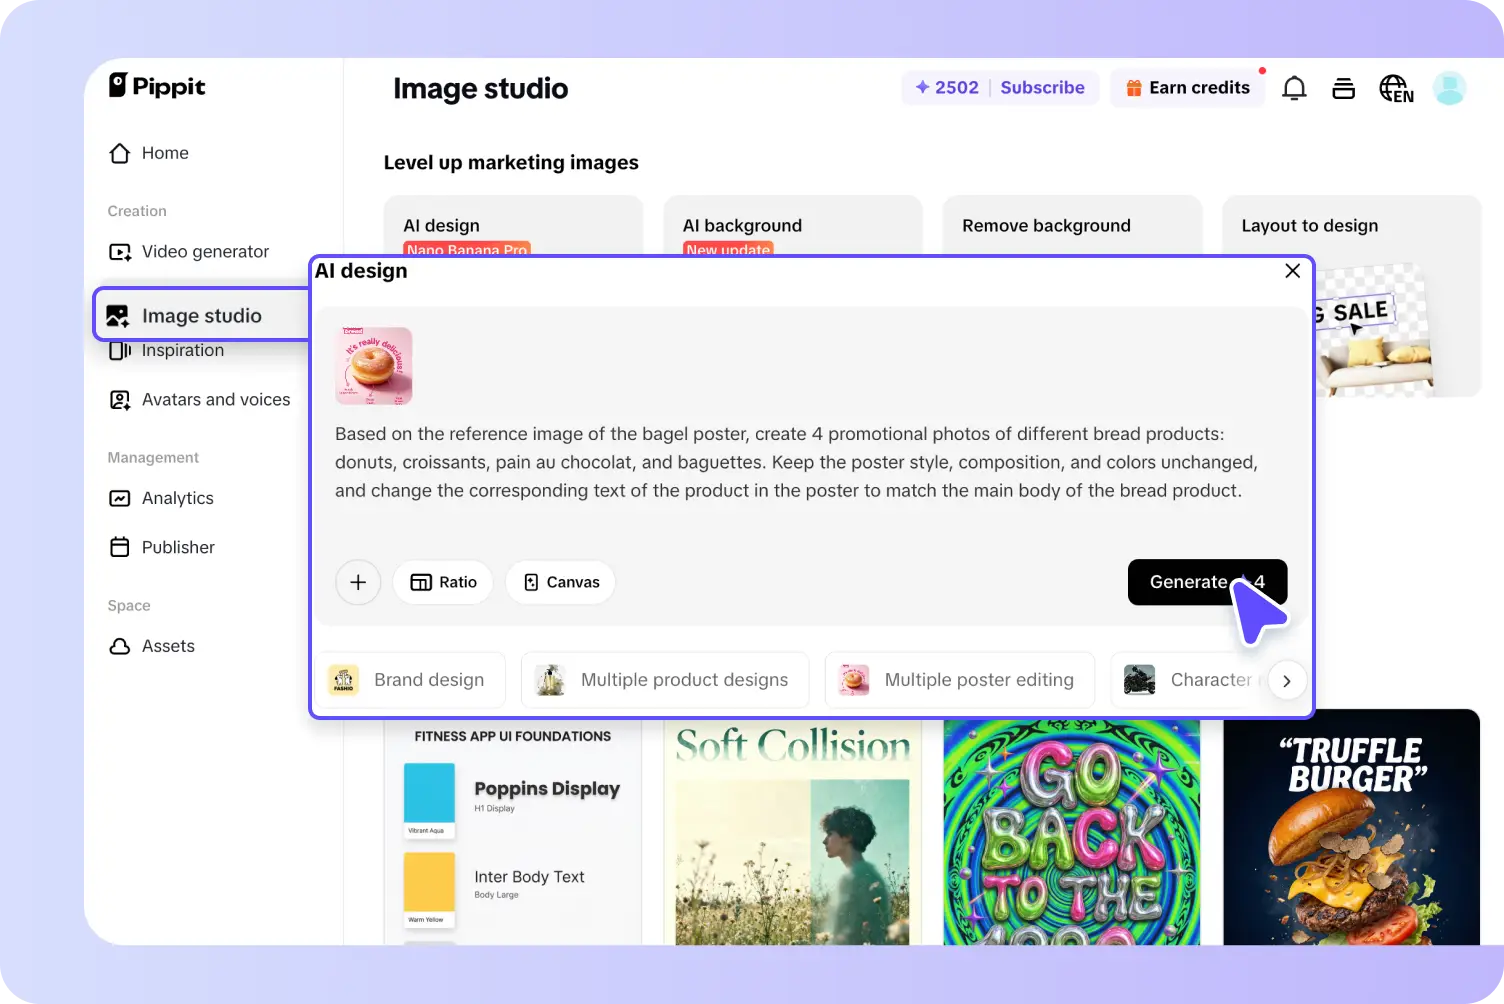Open the language selector globe icon

pos(1396,87)
